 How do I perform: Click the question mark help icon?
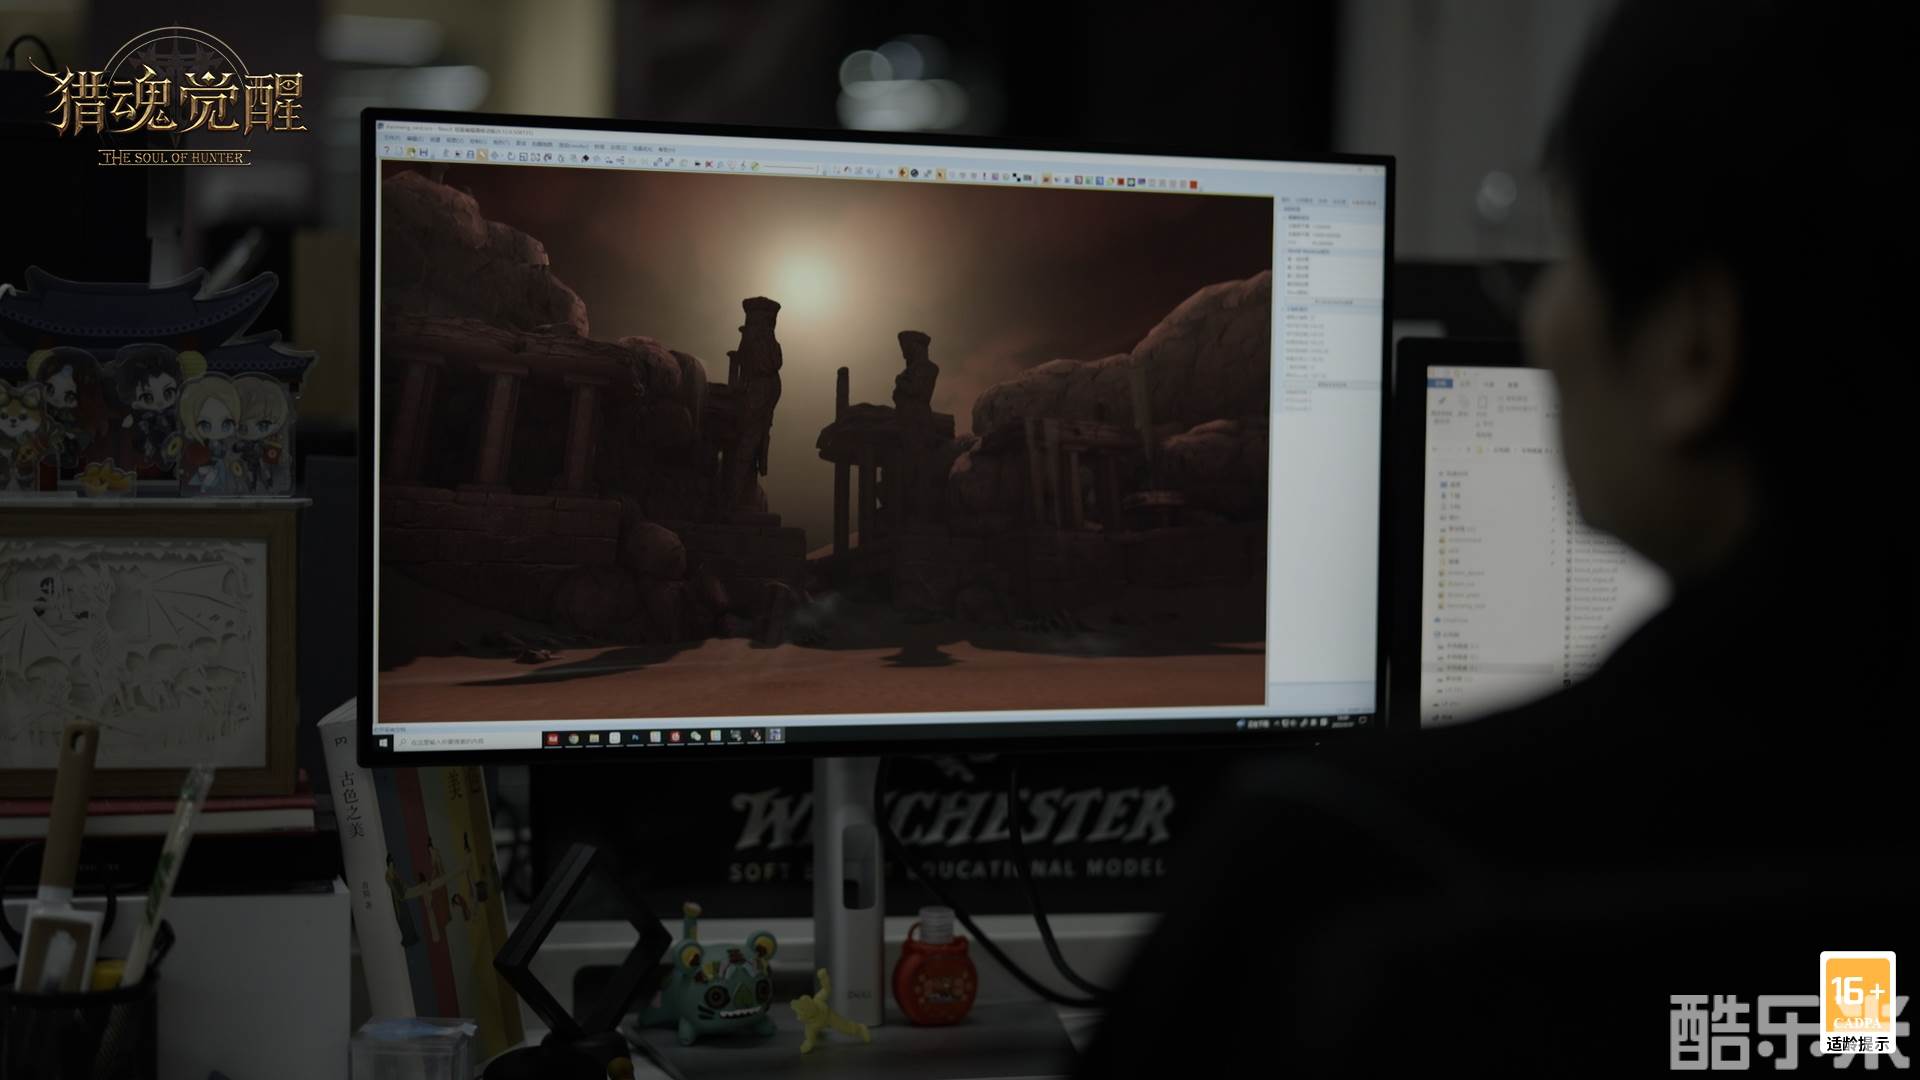coord(387,150)
